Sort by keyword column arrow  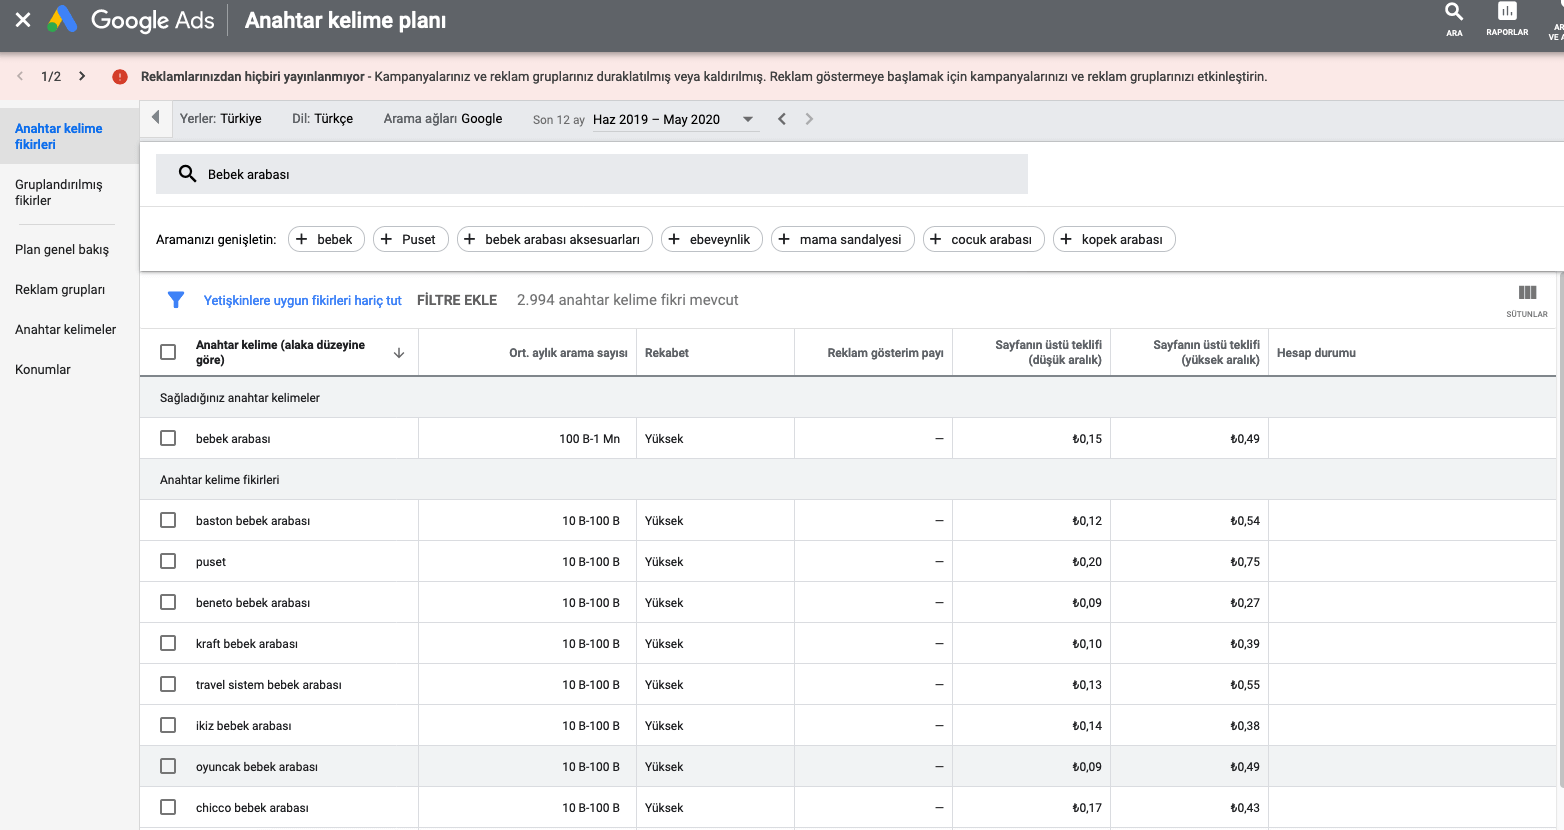coord(399,353)
